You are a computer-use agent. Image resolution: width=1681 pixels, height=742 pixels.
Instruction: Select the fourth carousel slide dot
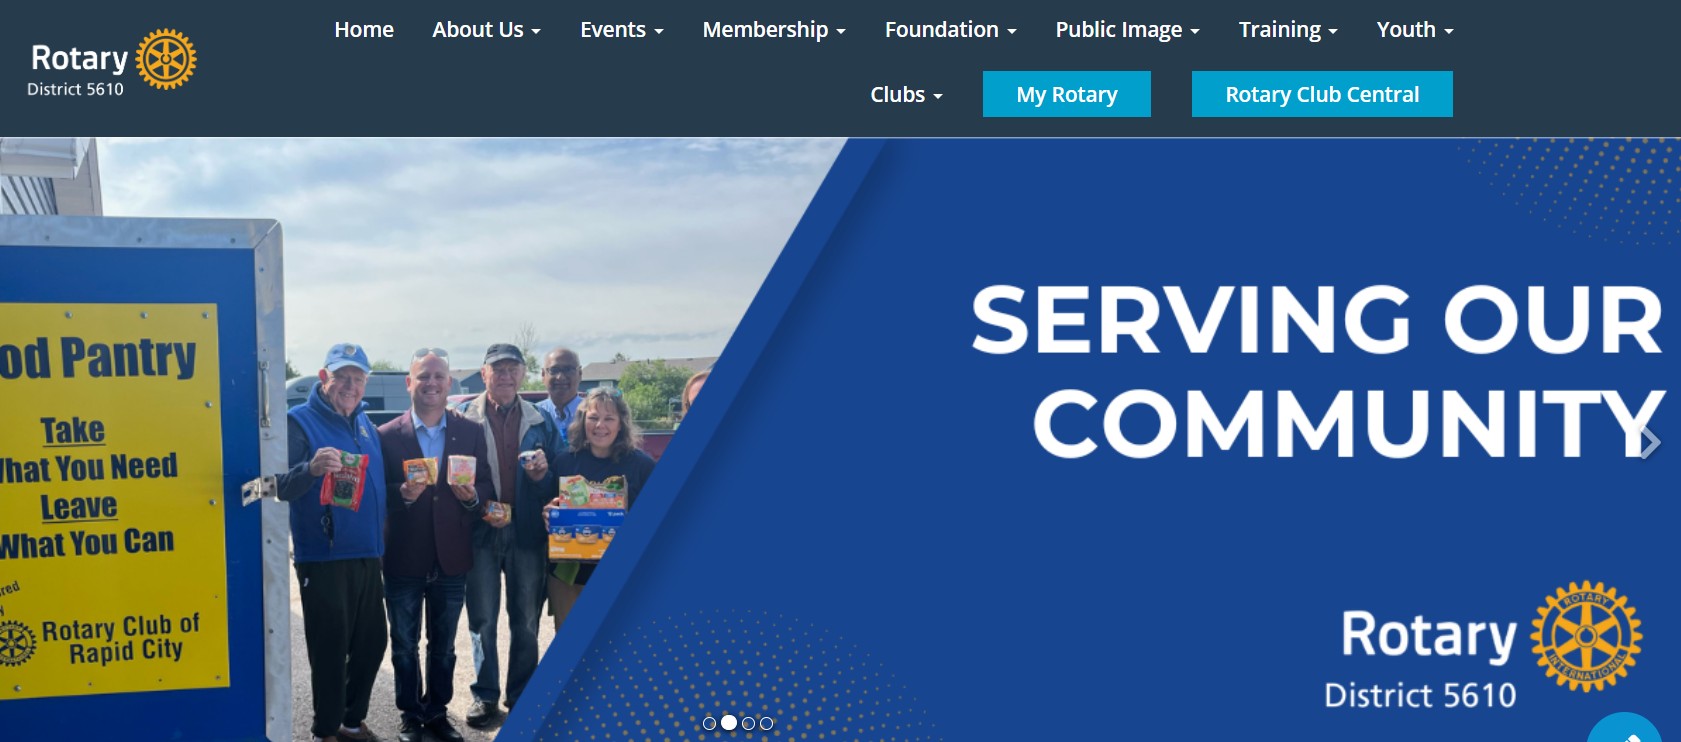[766, 723]
